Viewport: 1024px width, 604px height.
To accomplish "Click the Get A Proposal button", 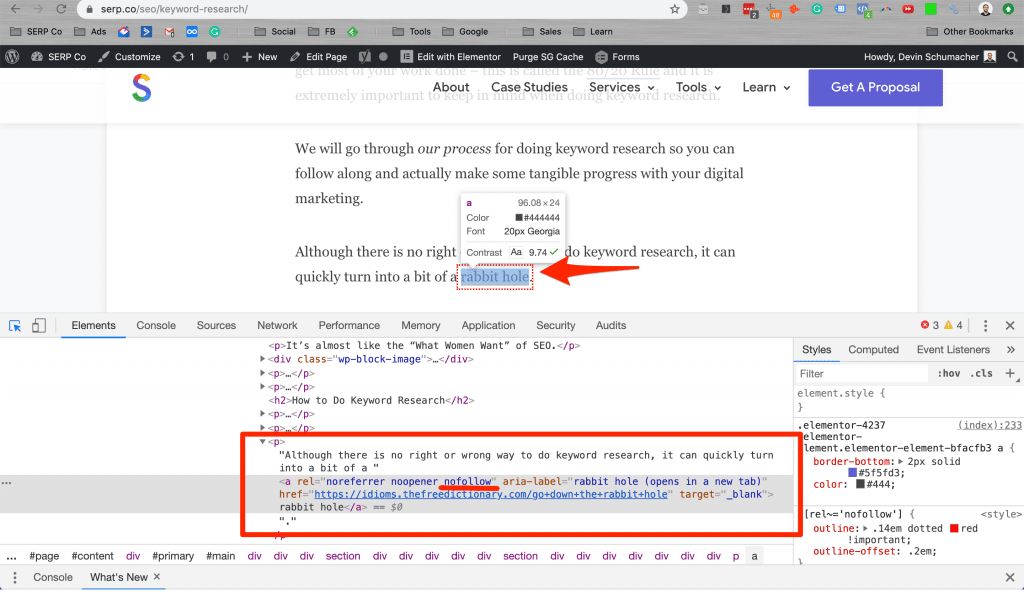I will pos(875,87).
